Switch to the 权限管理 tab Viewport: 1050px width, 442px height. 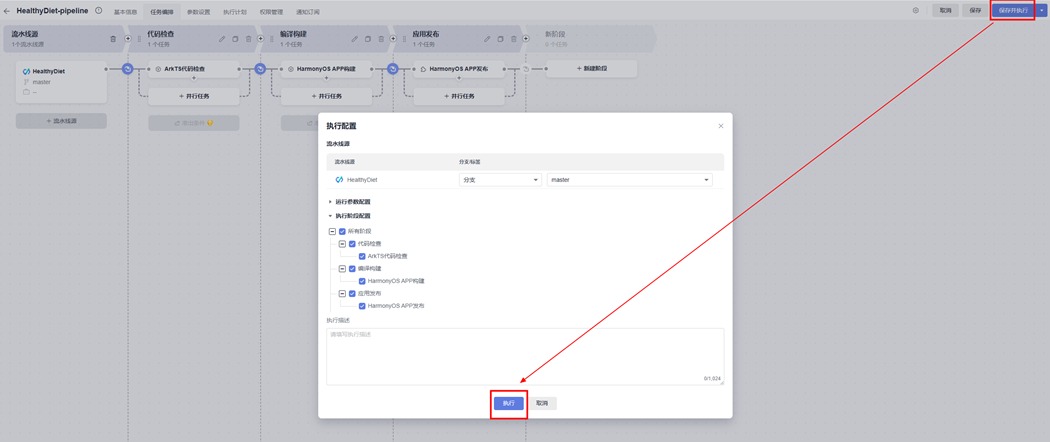tap(271, 12)
